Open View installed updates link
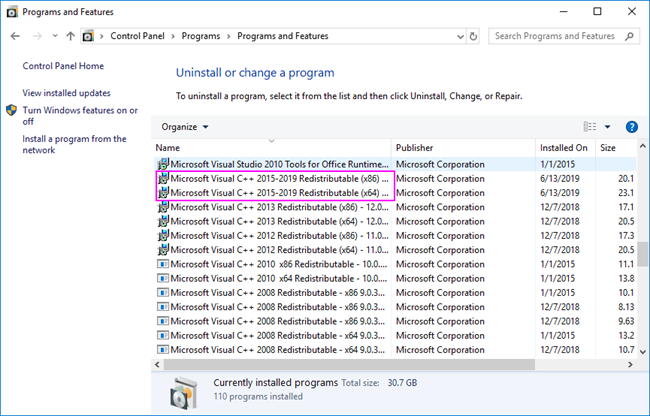The width and height of the screenshot is (650, 416). point(66,92)
